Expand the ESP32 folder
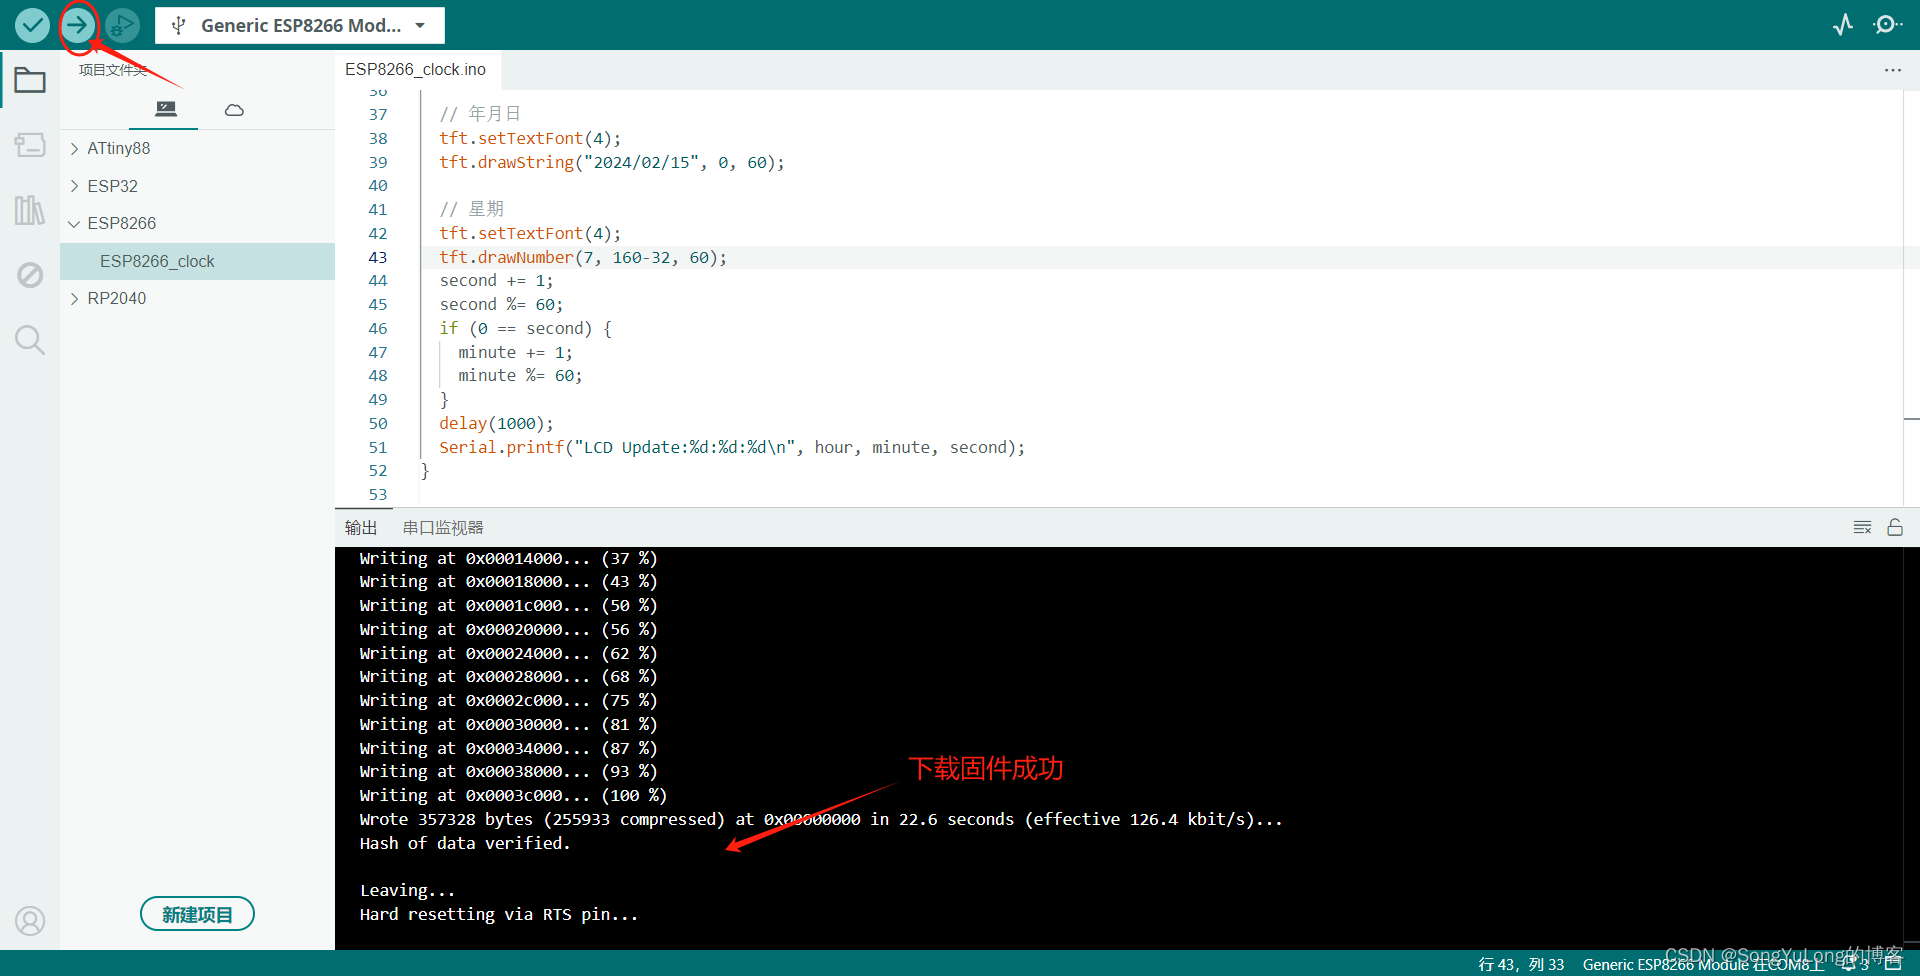1920x976 pixels. click(x=197, y=186)
